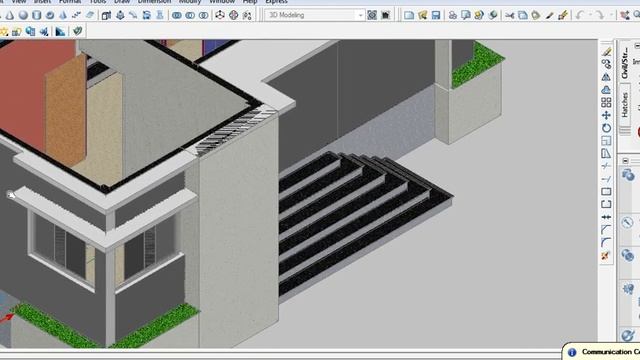Click the green check render settings icon

(x=77, y=31)
